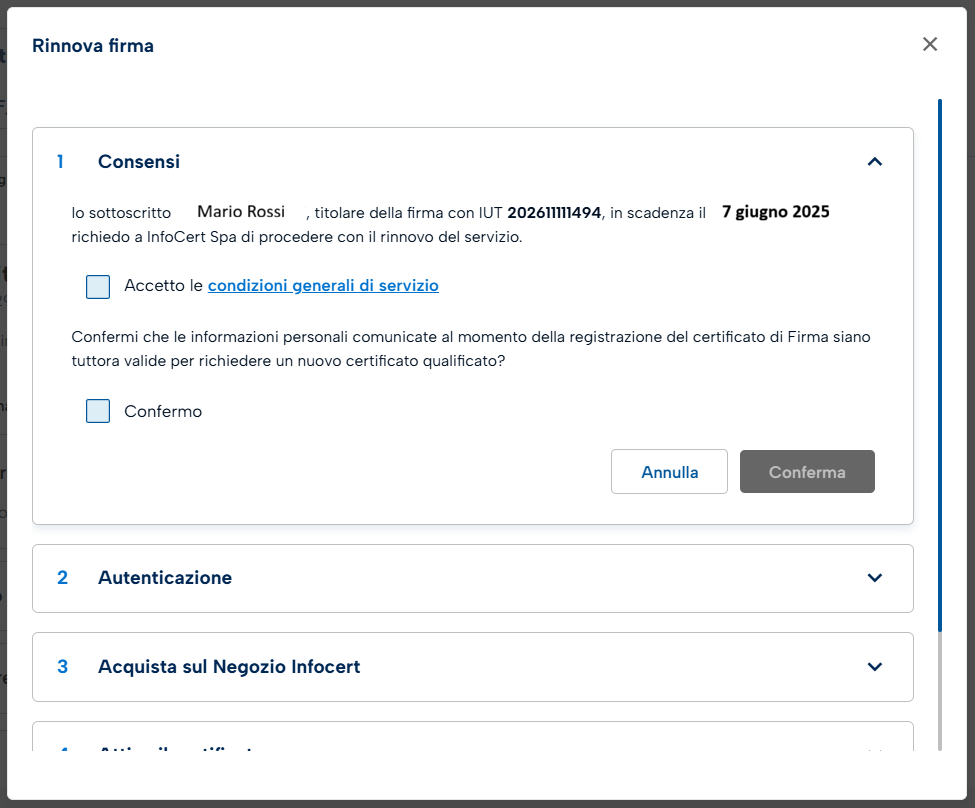Click the signer name Mario Rossi
This screenshot has height=808, width=975.
[241, 212]
